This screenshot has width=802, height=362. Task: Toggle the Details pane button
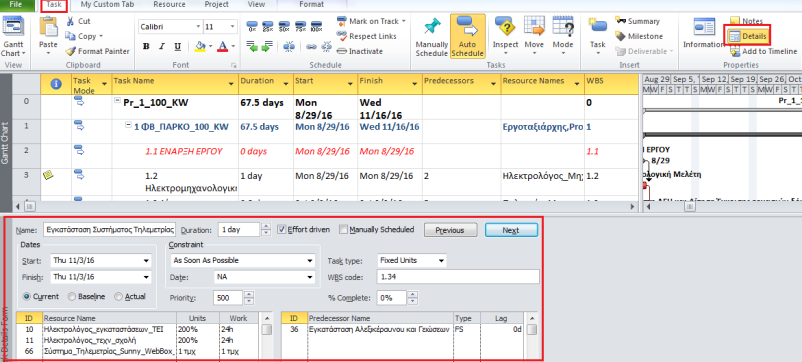(x=747, y=36)
